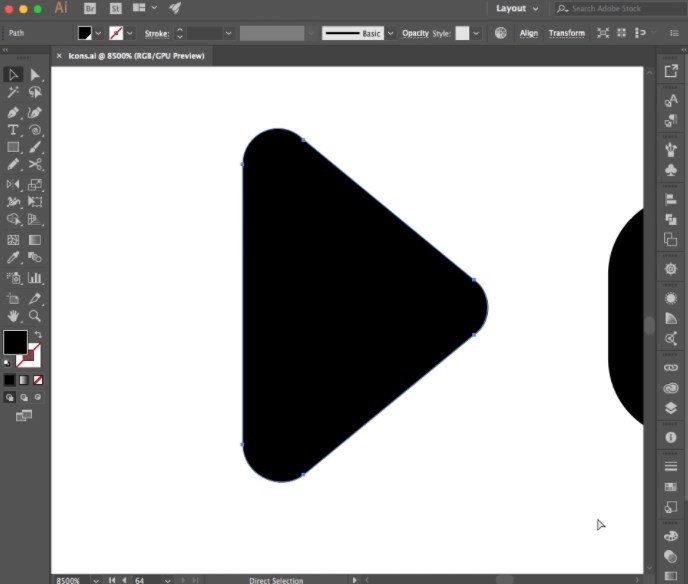Open the Basic brush definition dropdown
The width and height of the screenshot is (688, 584).
(x=391, y=33)
